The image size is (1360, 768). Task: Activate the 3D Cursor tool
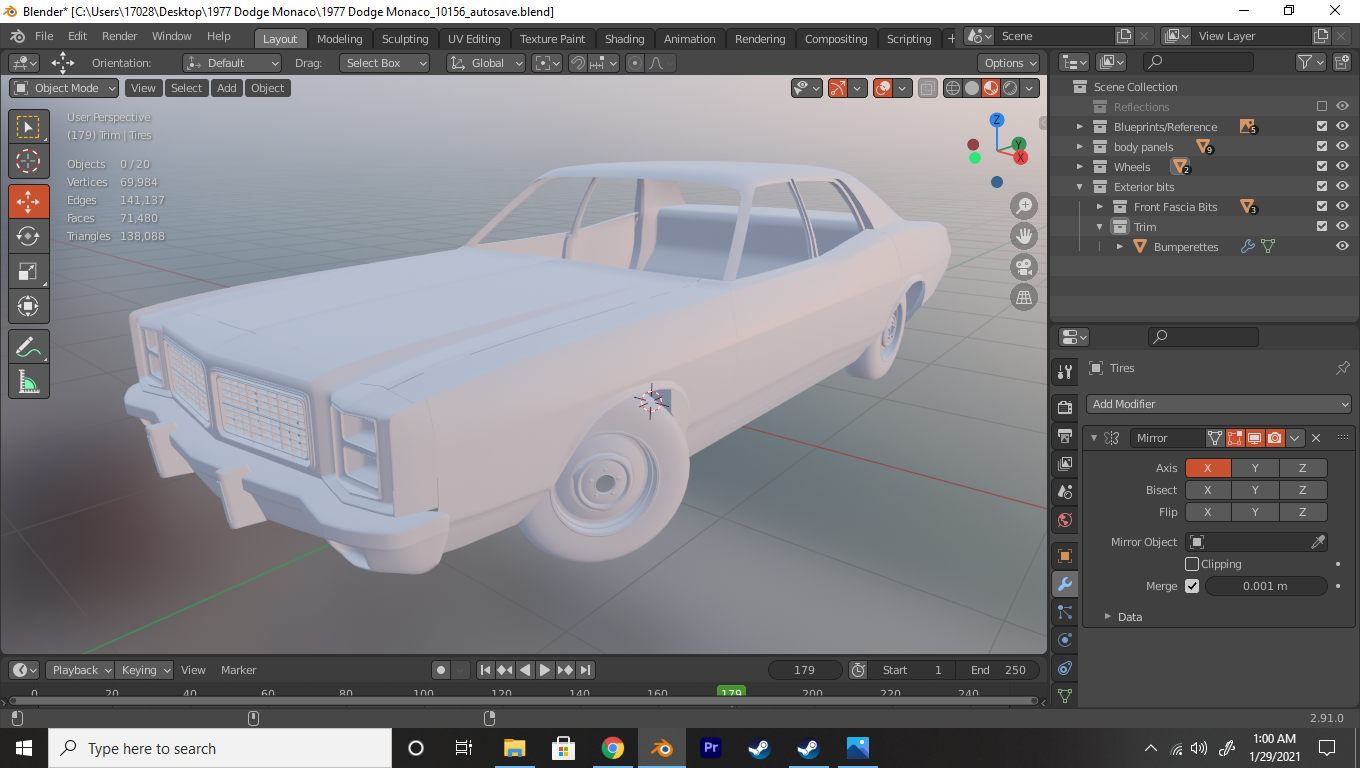28,162
